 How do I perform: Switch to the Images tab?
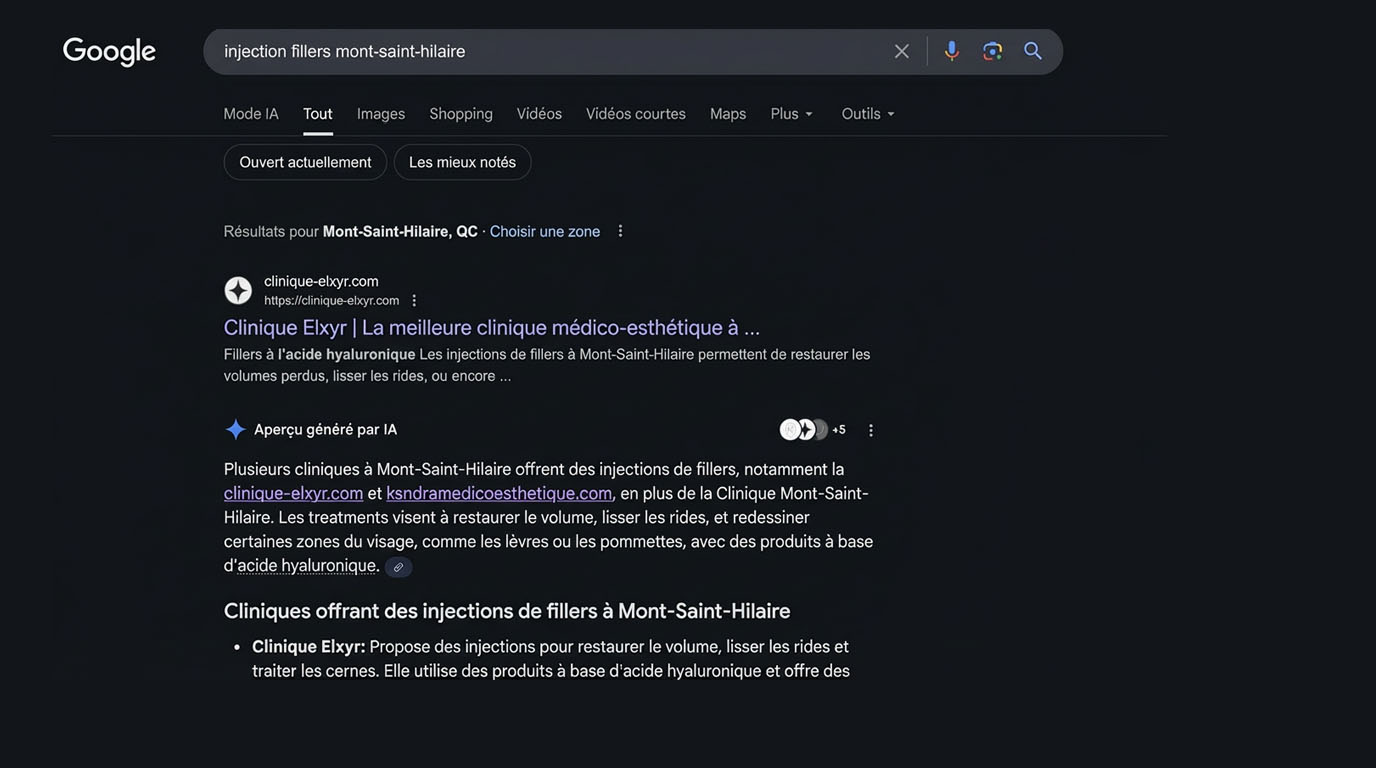pyautogui.click(x=381, y=114)
